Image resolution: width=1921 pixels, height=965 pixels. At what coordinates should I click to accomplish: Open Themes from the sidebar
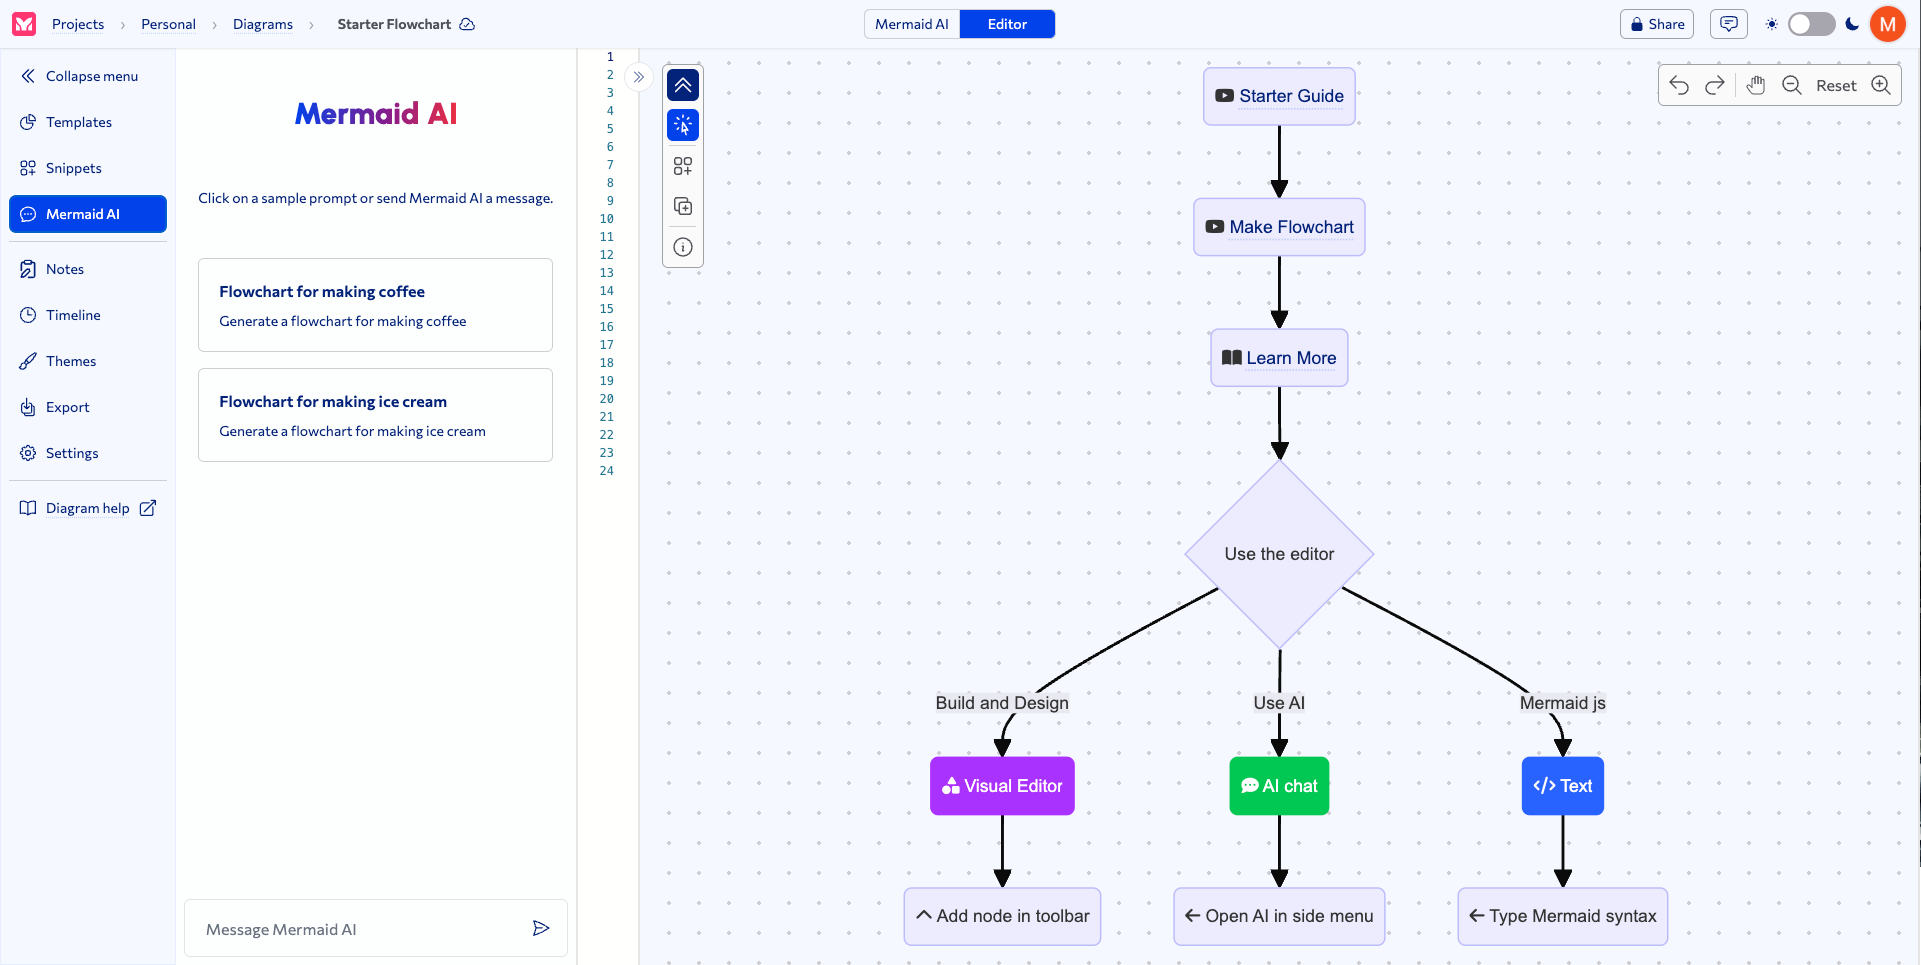pyautogui.click(x=88, y=361)
